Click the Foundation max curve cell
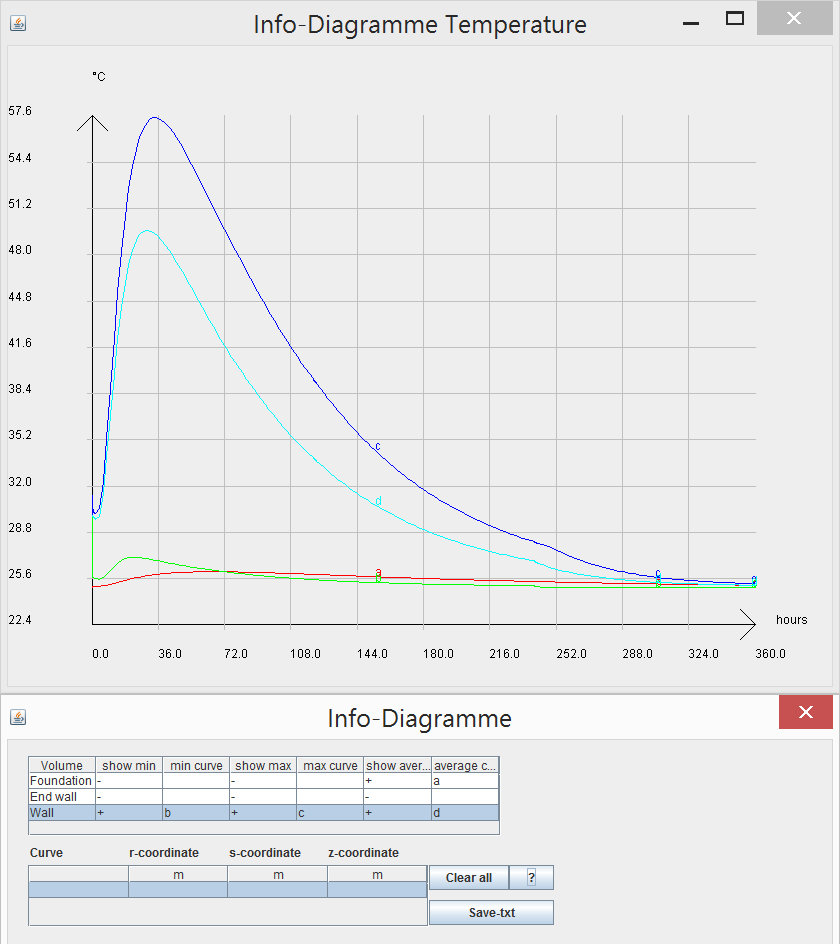This screenshot has height=944, width=840. point(330,781)
